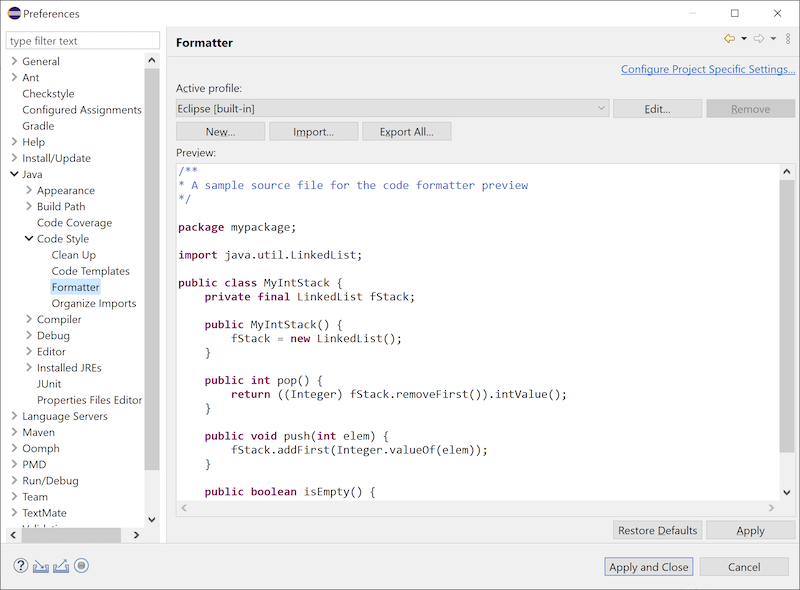Click the type filter text field
The width and height of the screenshot is (800, 590).
83,41
